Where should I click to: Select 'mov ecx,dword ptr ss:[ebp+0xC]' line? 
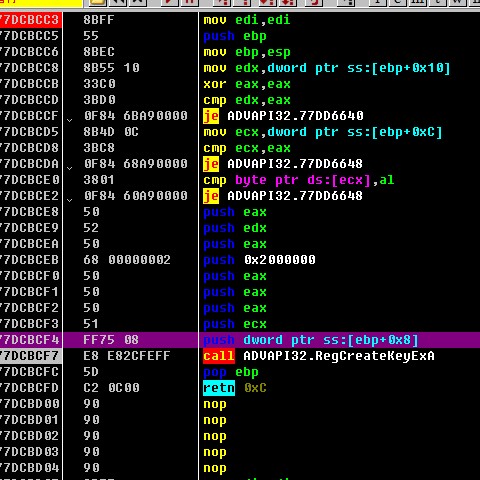(x=323, y=132)
